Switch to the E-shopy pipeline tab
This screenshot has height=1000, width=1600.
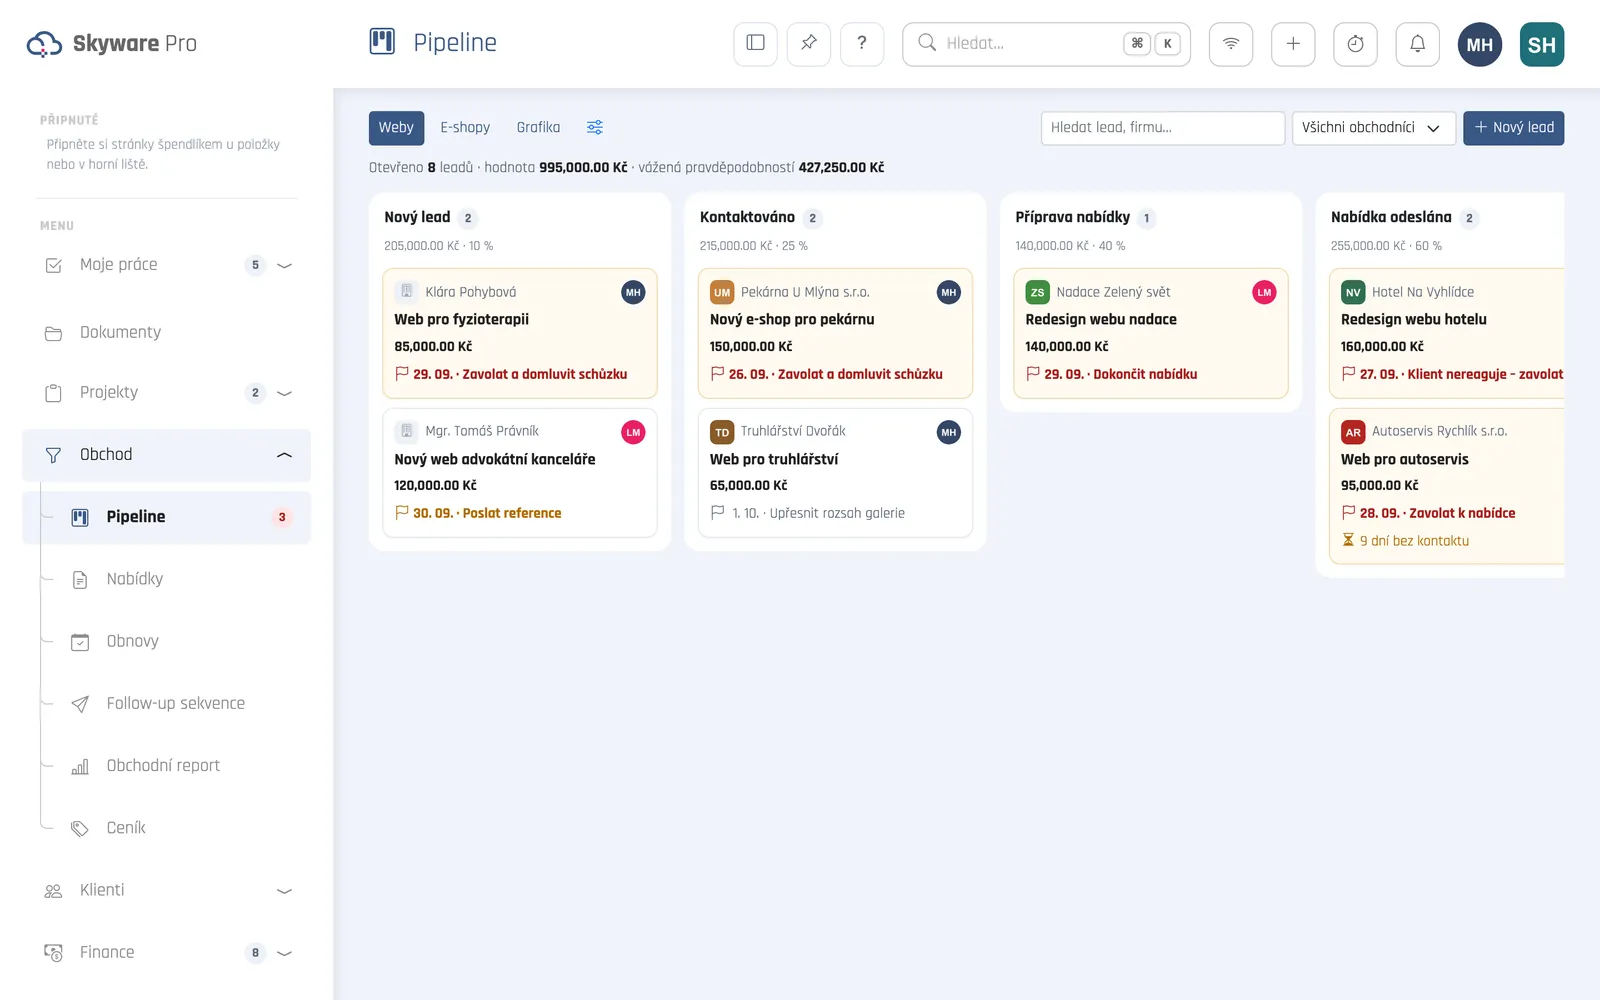coord(465,128)
